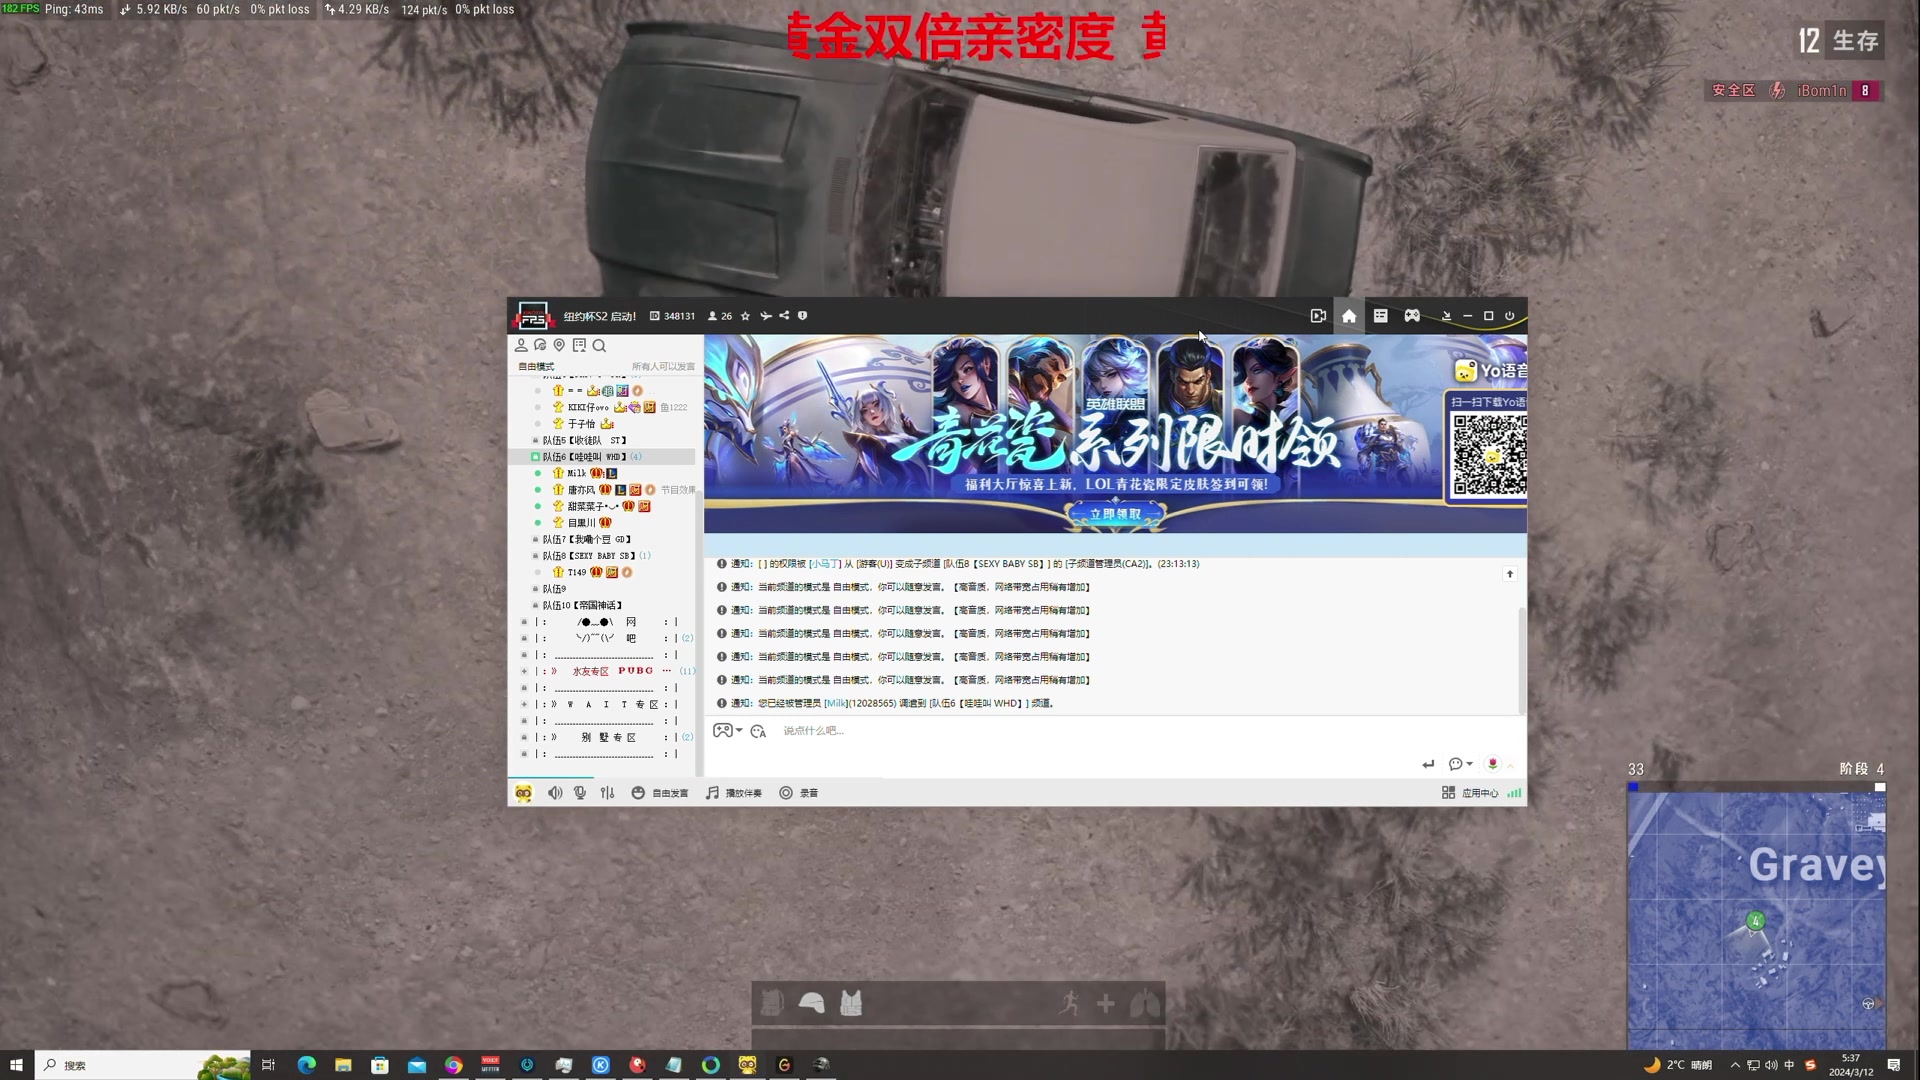Screen dimensions: 1920x1080
Task: Open the search icon in the left sidebar
Action: (599, 345)
